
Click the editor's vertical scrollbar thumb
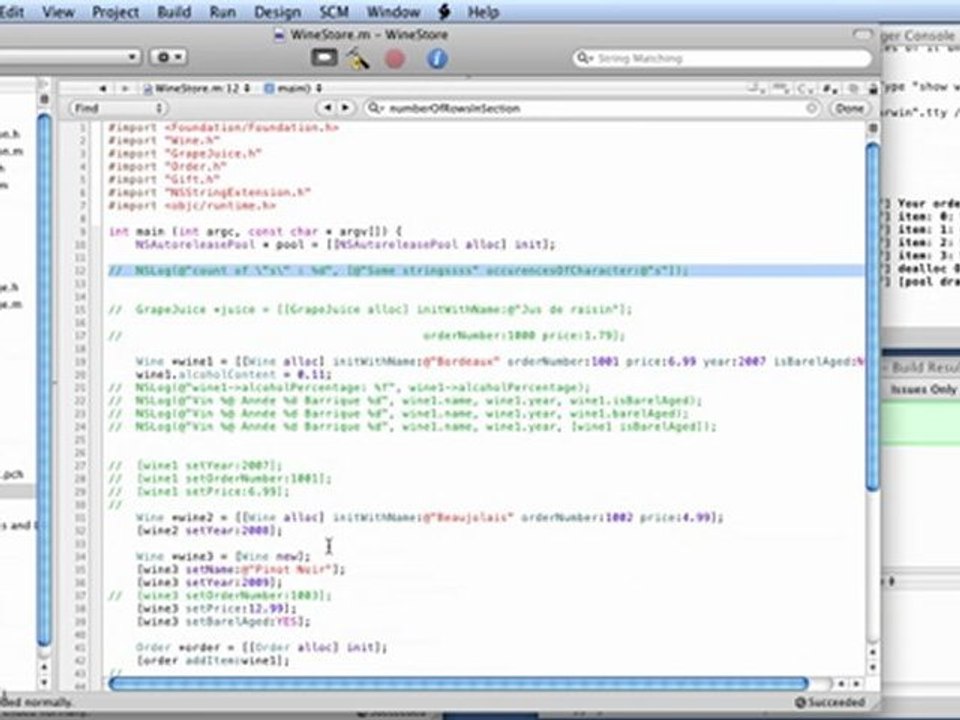point(873,315)
